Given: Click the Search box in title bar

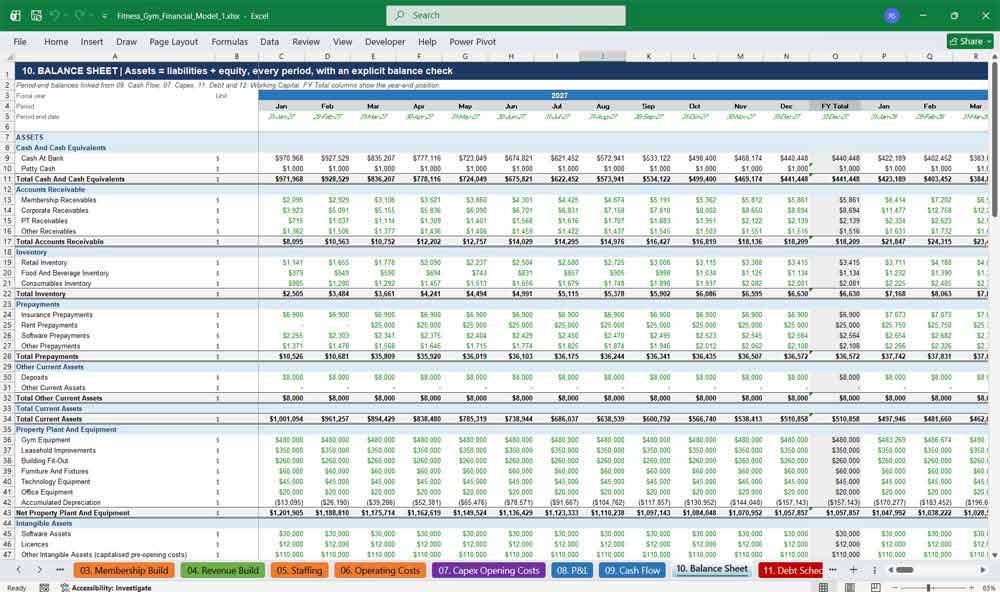Looking at the screenshot, I should click(506, 15).
